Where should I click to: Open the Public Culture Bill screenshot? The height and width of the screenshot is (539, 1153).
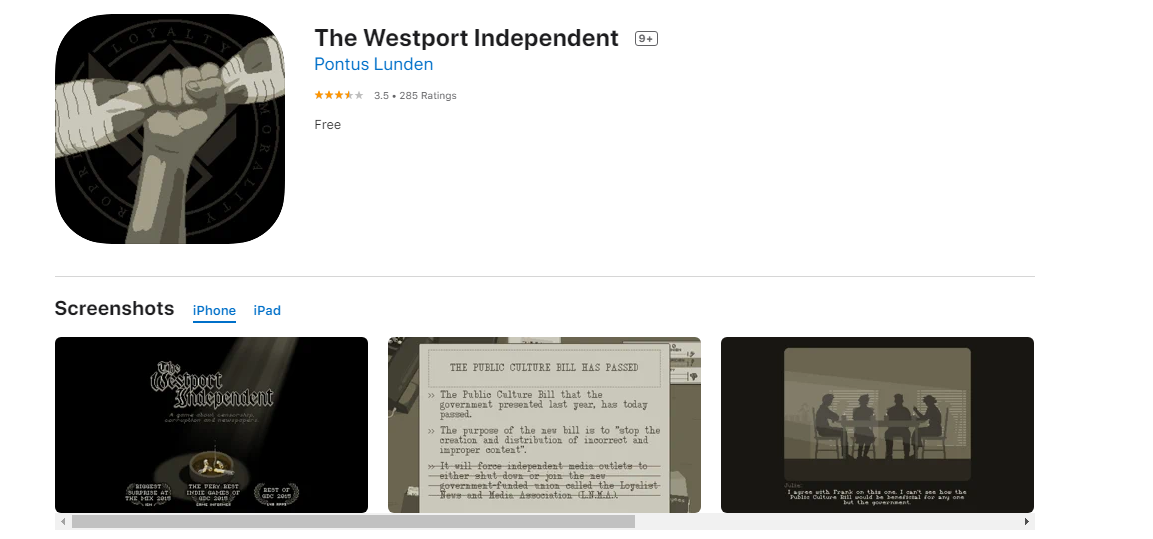(x=544, y=424)
